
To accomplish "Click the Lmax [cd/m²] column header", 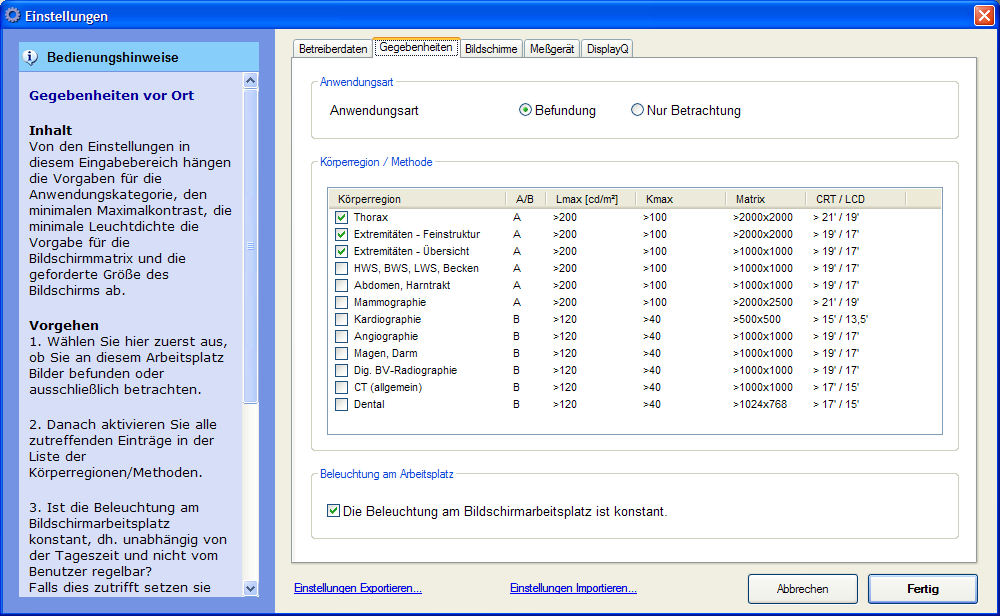I will pos(591,199).
